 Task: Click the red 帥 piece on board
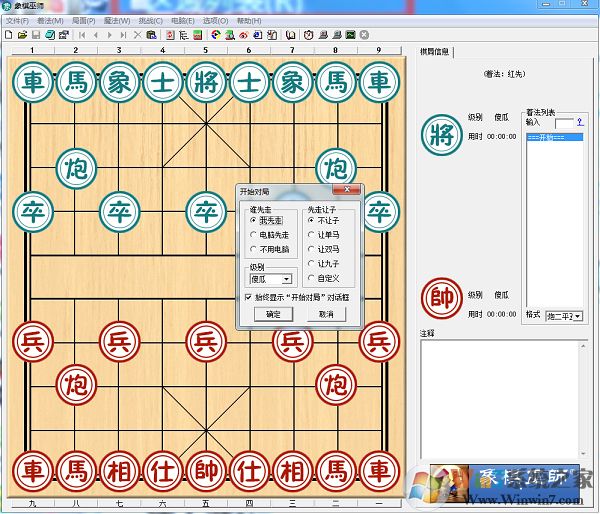pyautogui.click(x=206, y=472)
